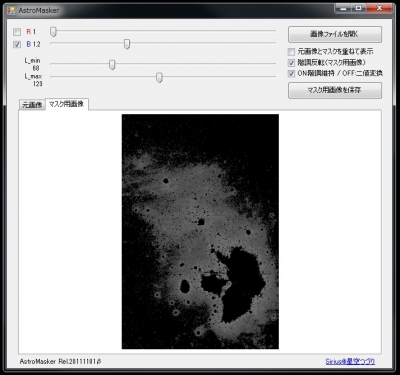This screenshot has width=400, height=375.
Task: Maximize the AstroMasker window
Action: tap(359, 8)
